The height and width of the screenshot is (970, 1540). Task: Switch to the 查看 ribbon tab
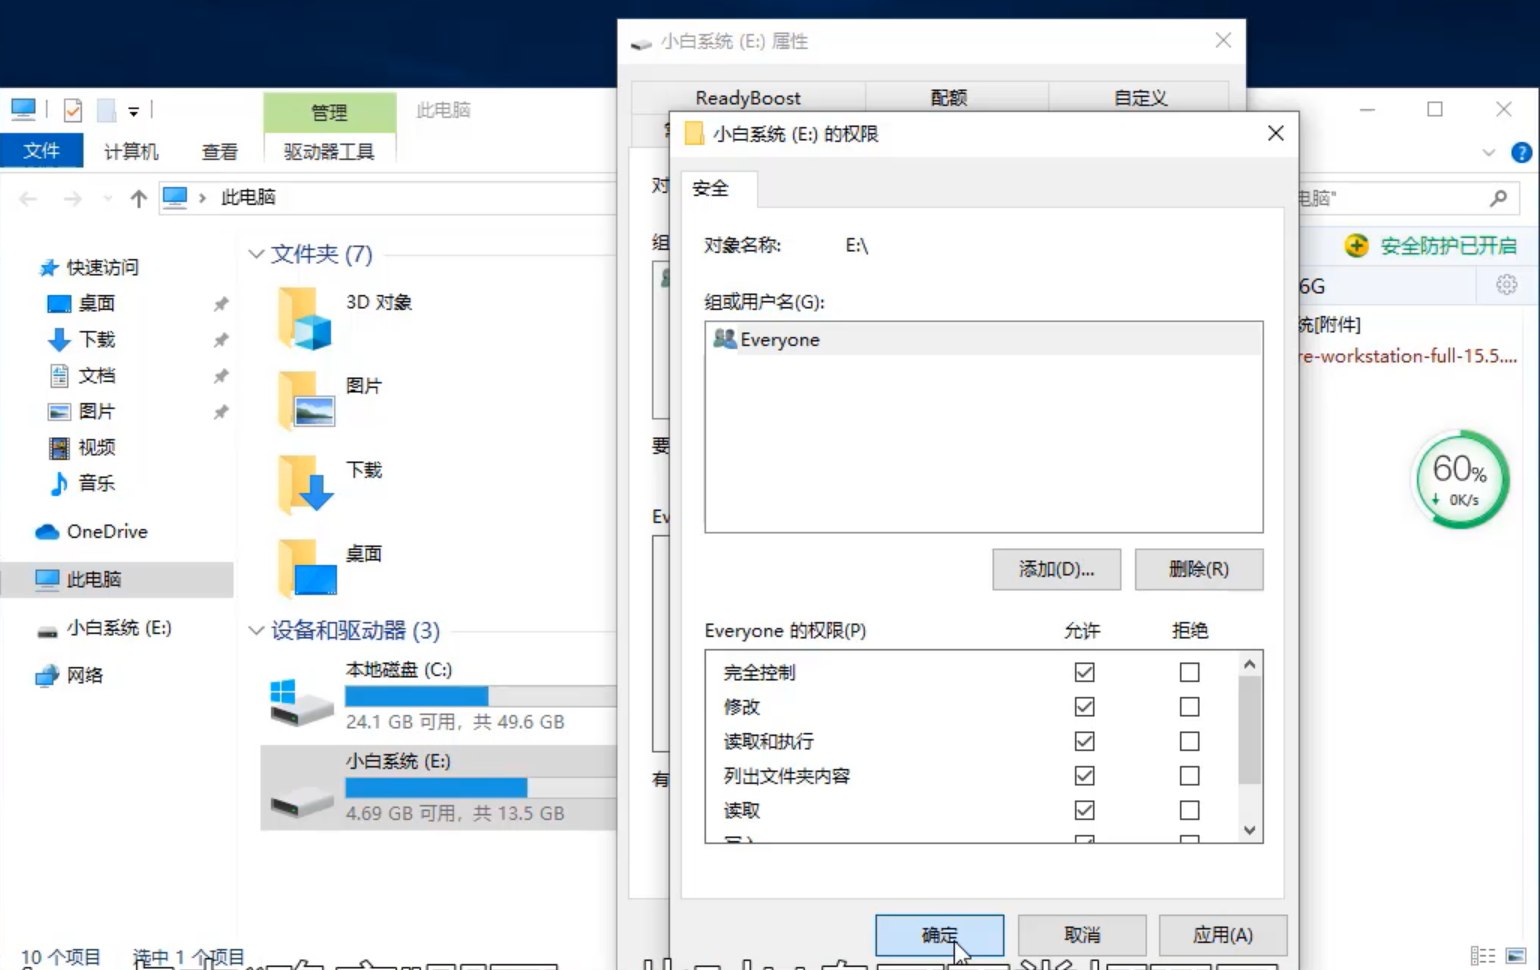tap(219, 151)
